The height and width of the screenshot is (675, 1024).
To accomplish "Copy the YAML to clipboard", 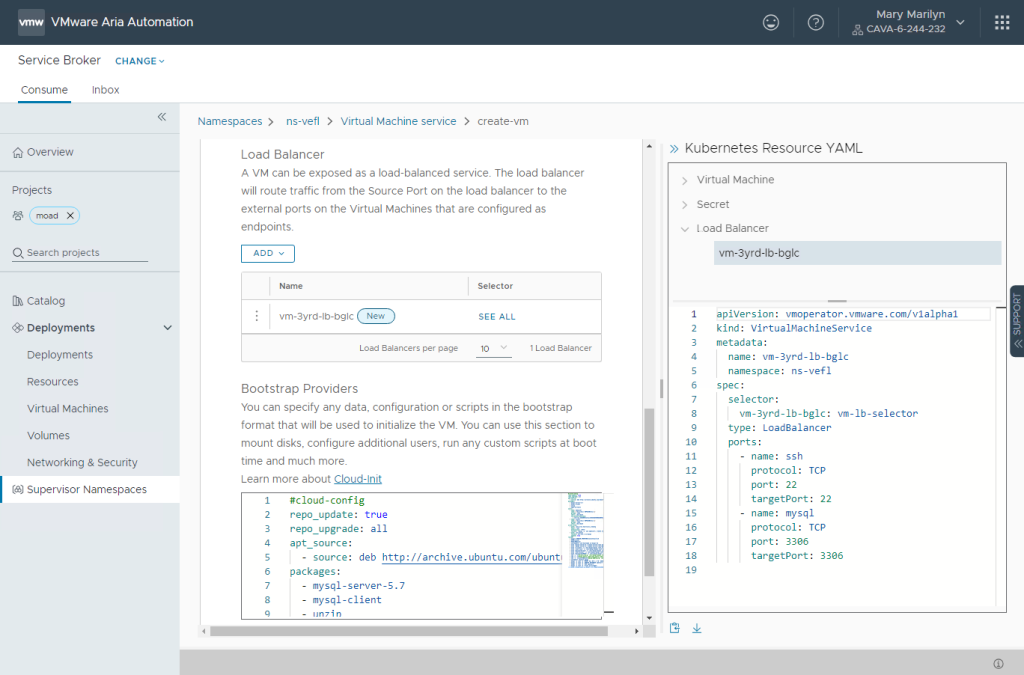I will (x=675, y=628).
